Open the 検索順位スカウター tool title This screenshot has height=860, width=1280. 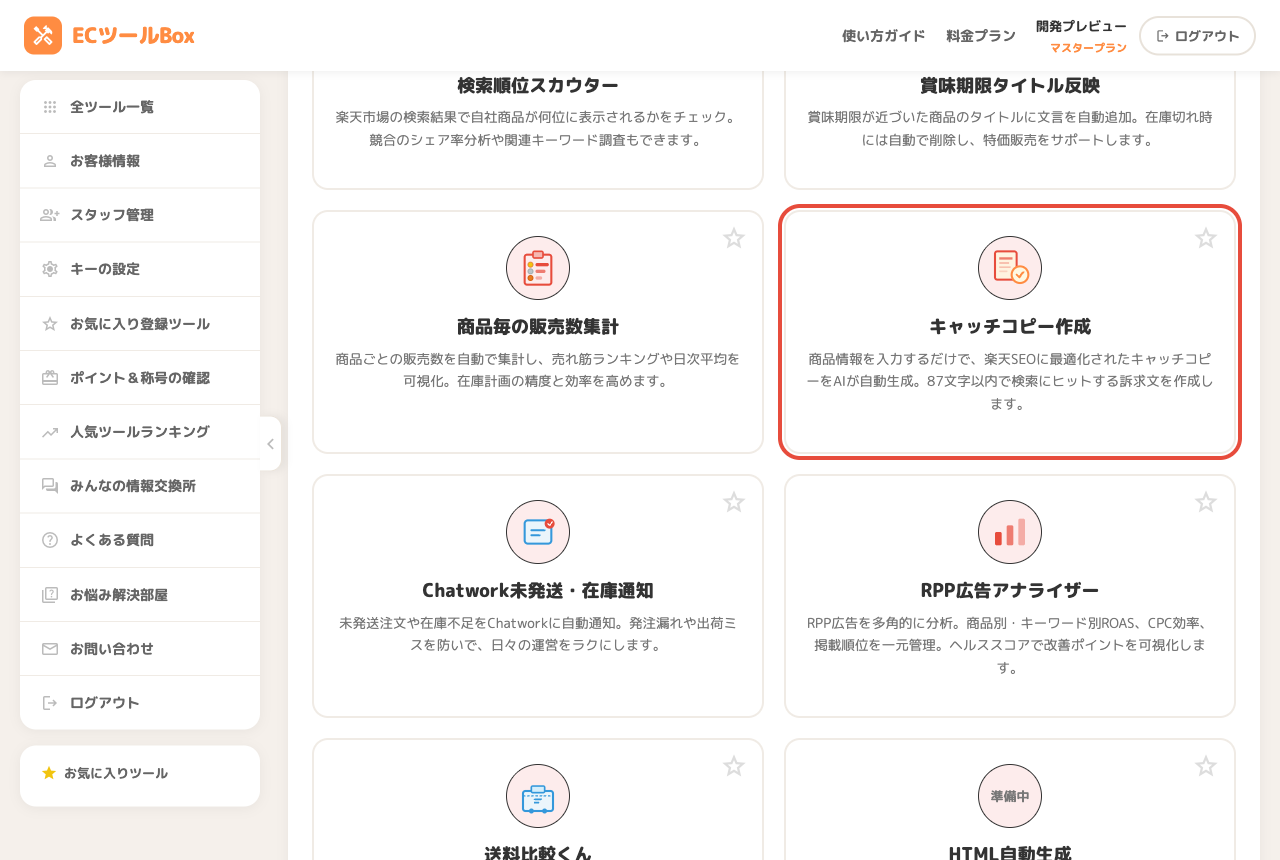(538, 85)
